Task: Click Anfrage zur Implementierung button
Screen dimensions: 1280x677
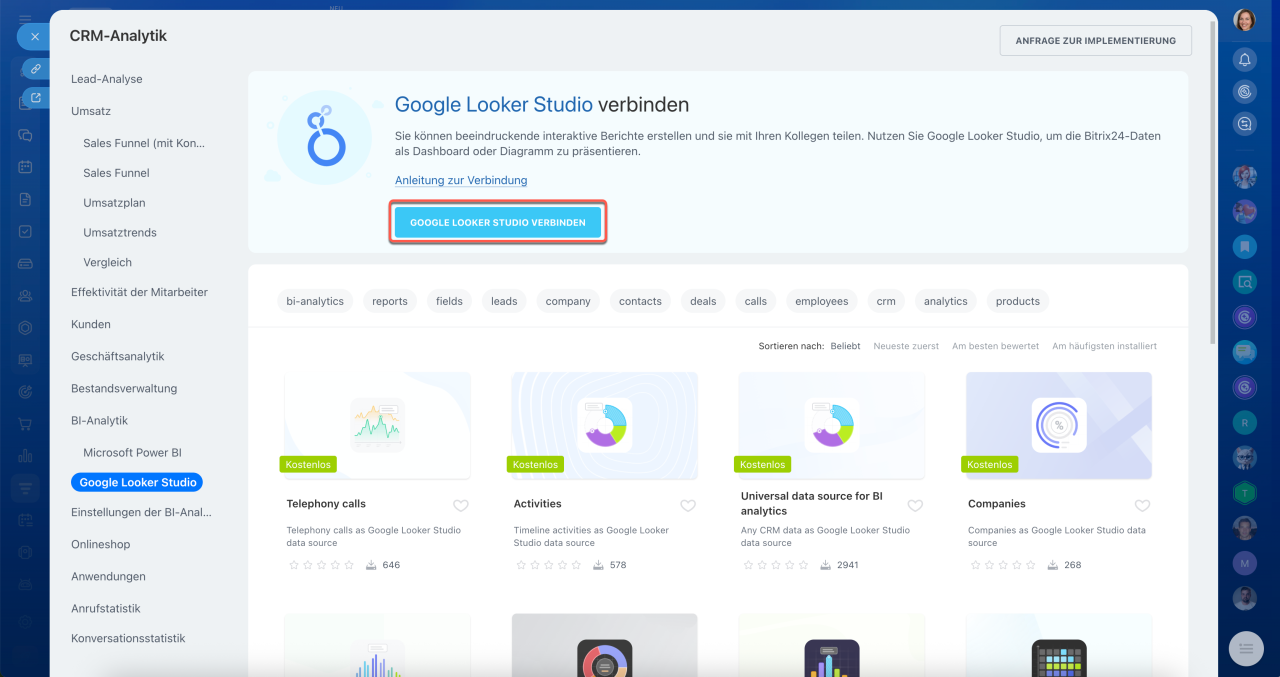Action: 1096,40
